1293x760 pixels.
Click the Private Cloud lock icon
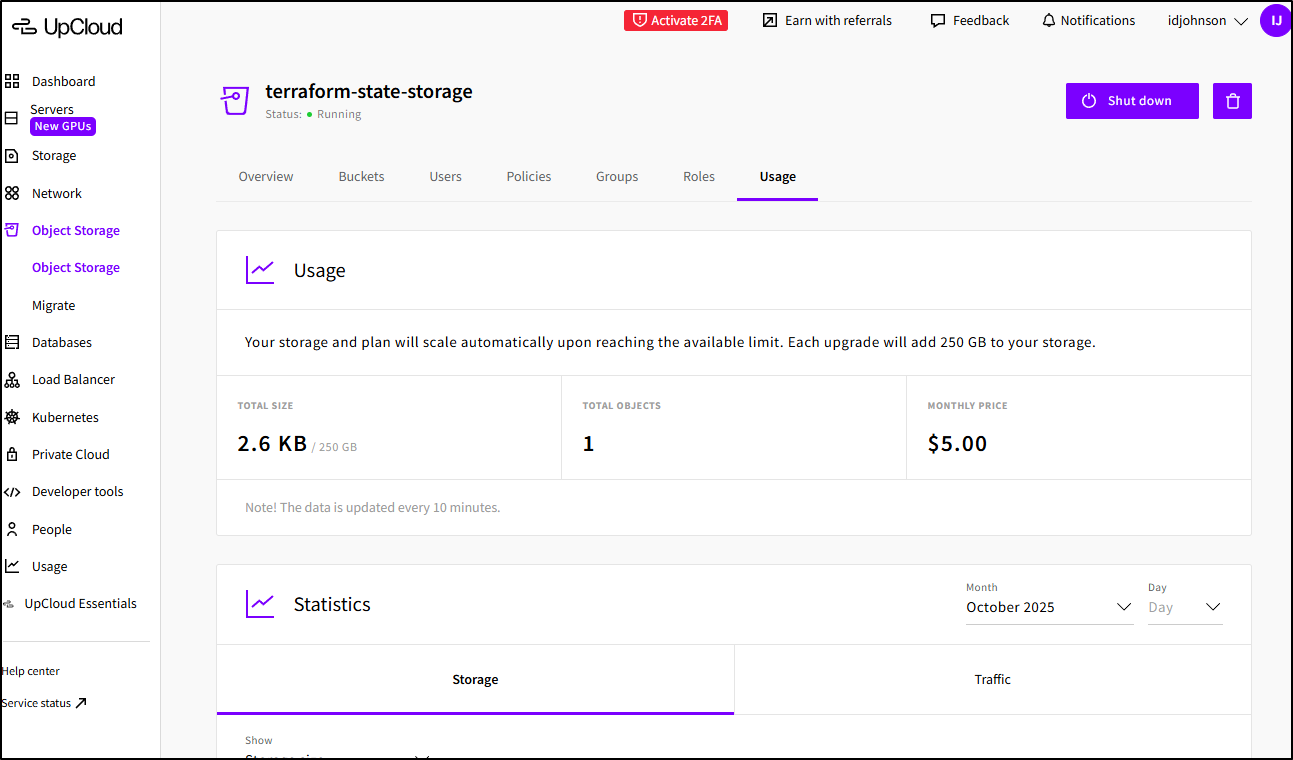pos(12,454)
